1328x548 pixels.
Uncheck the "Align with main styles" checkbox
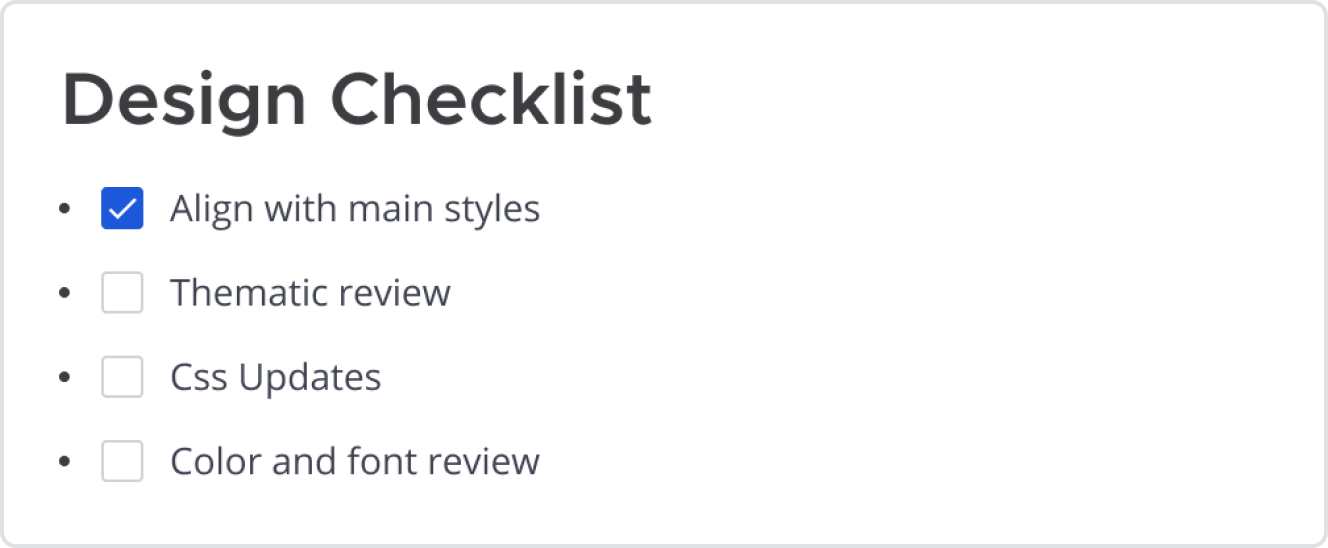click(122, 209)
